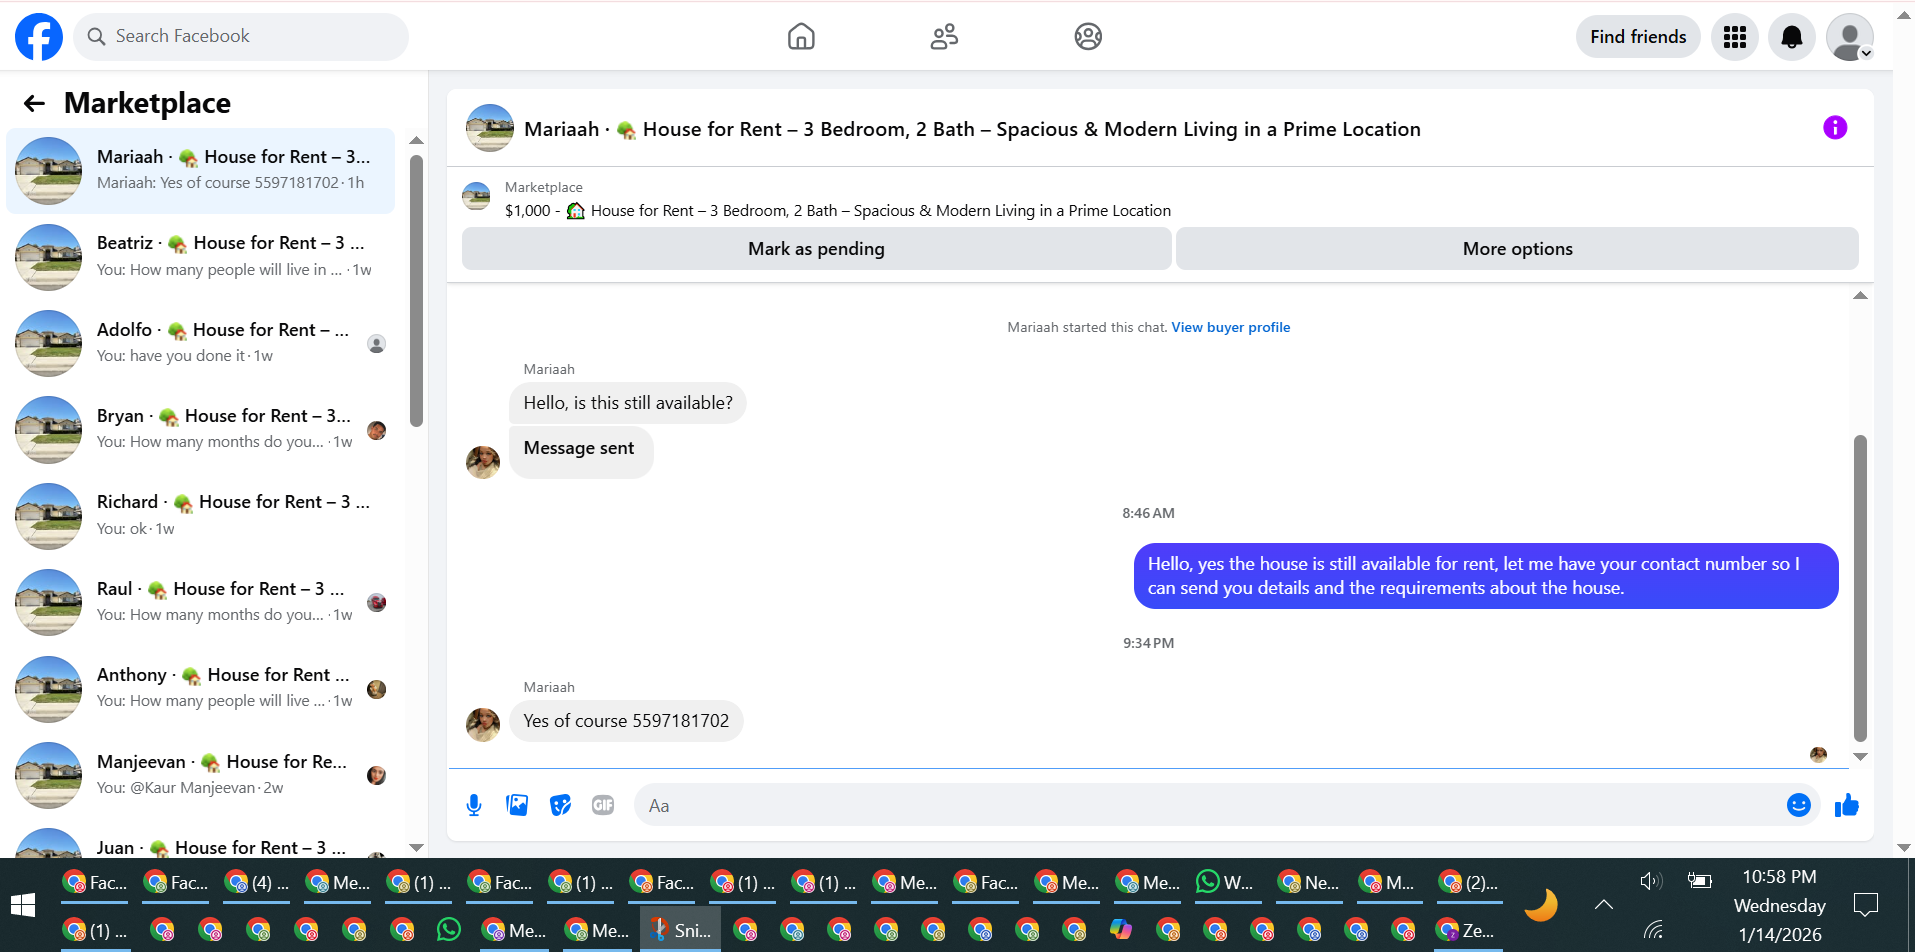Go back with the Marketplace arrow
This screenshot has width=1915, height=952.
[34, 103]
